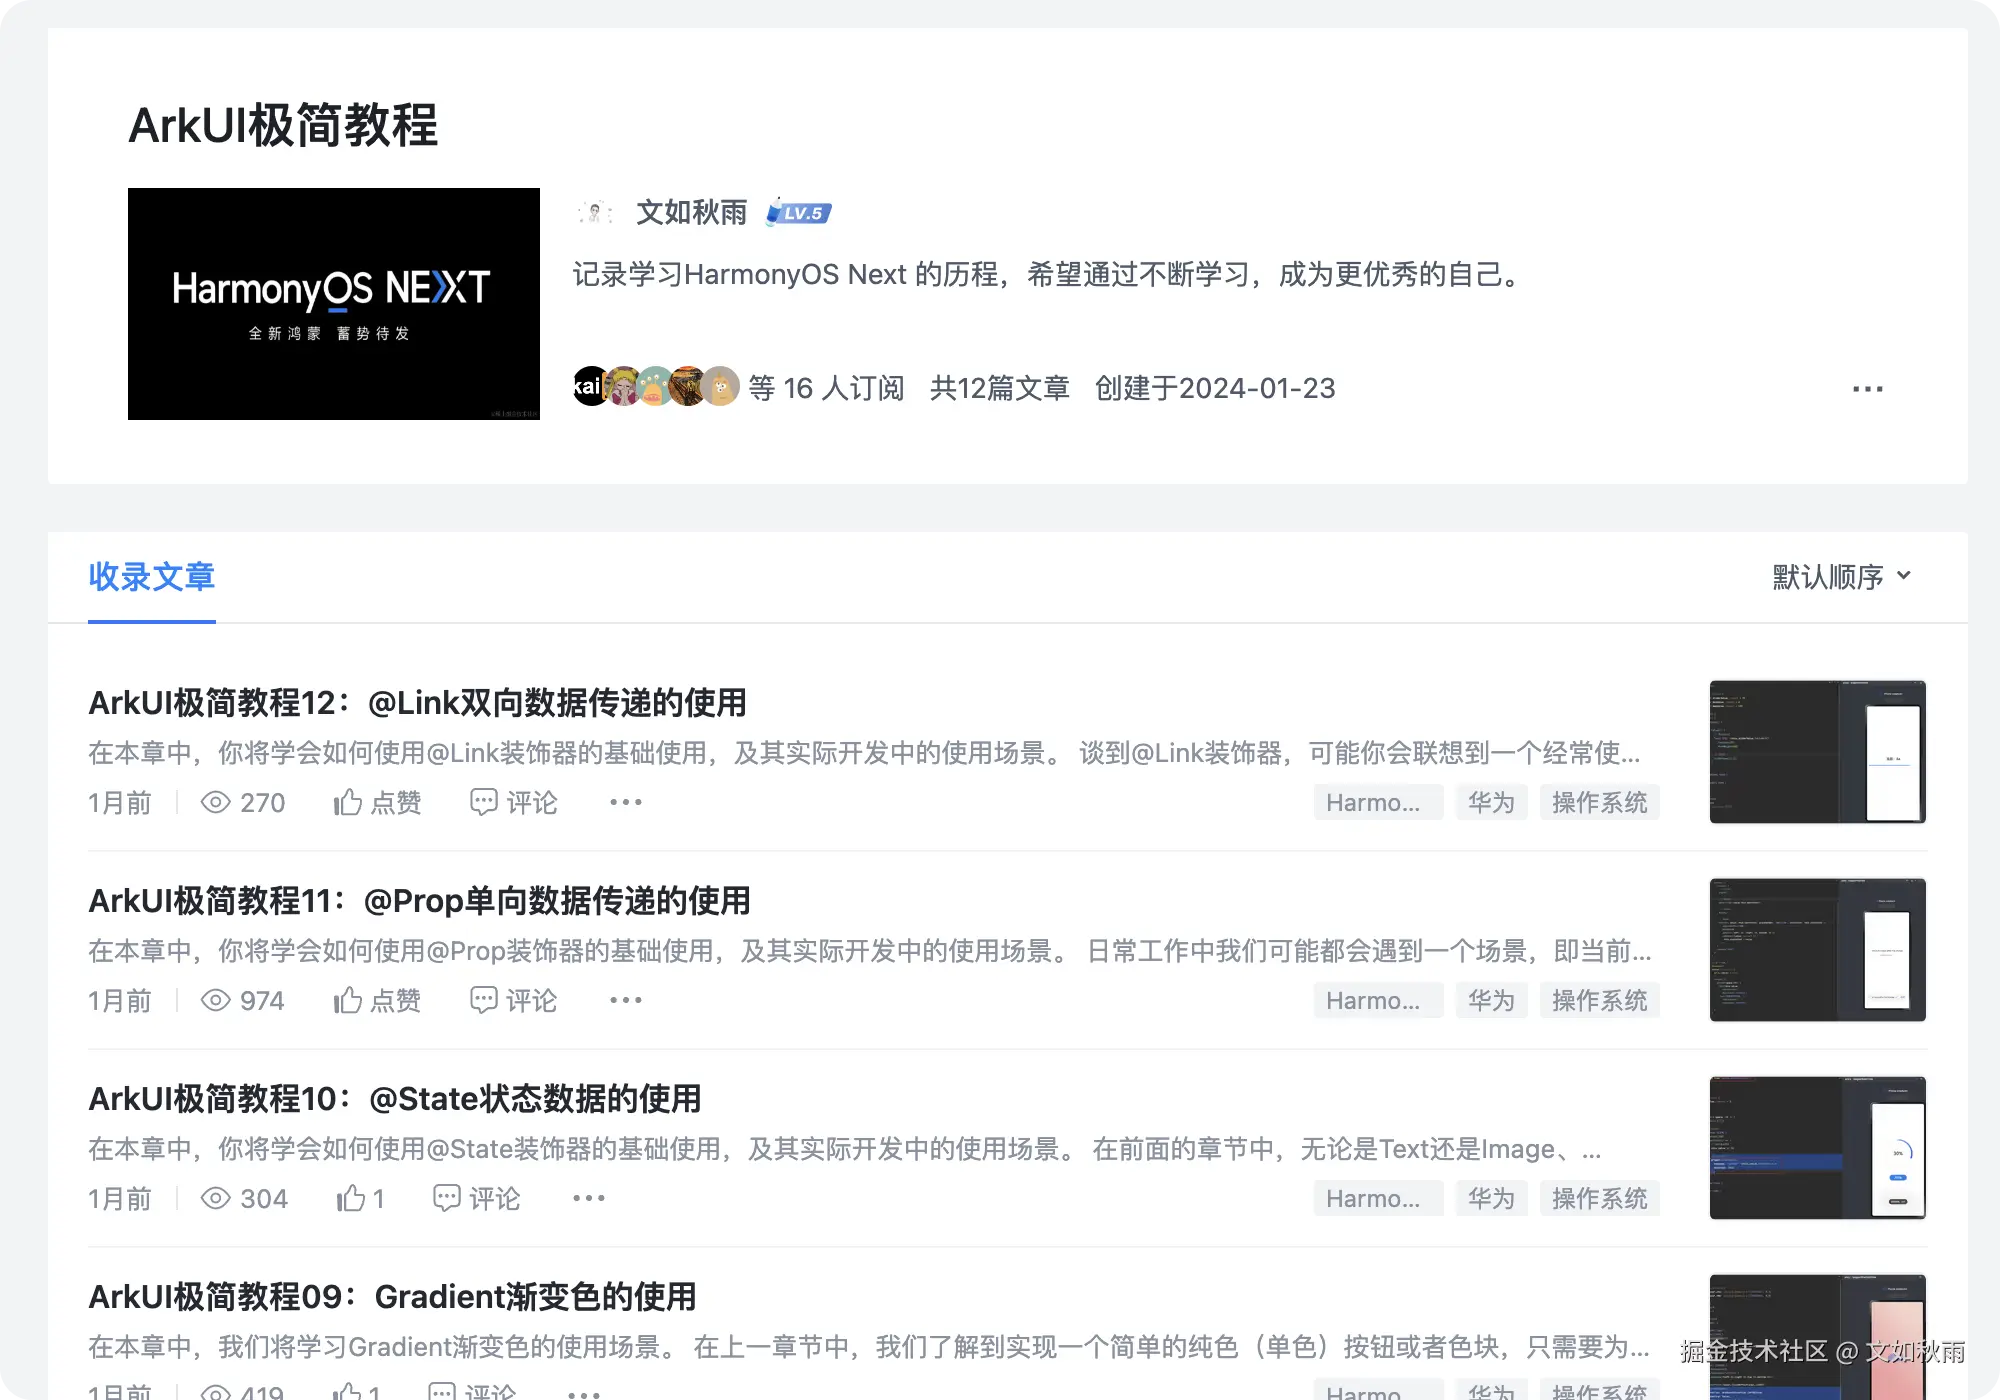The image size is (2000, 1400).
Task: Open more options for the @Prop article
Action: (626, 1000)
